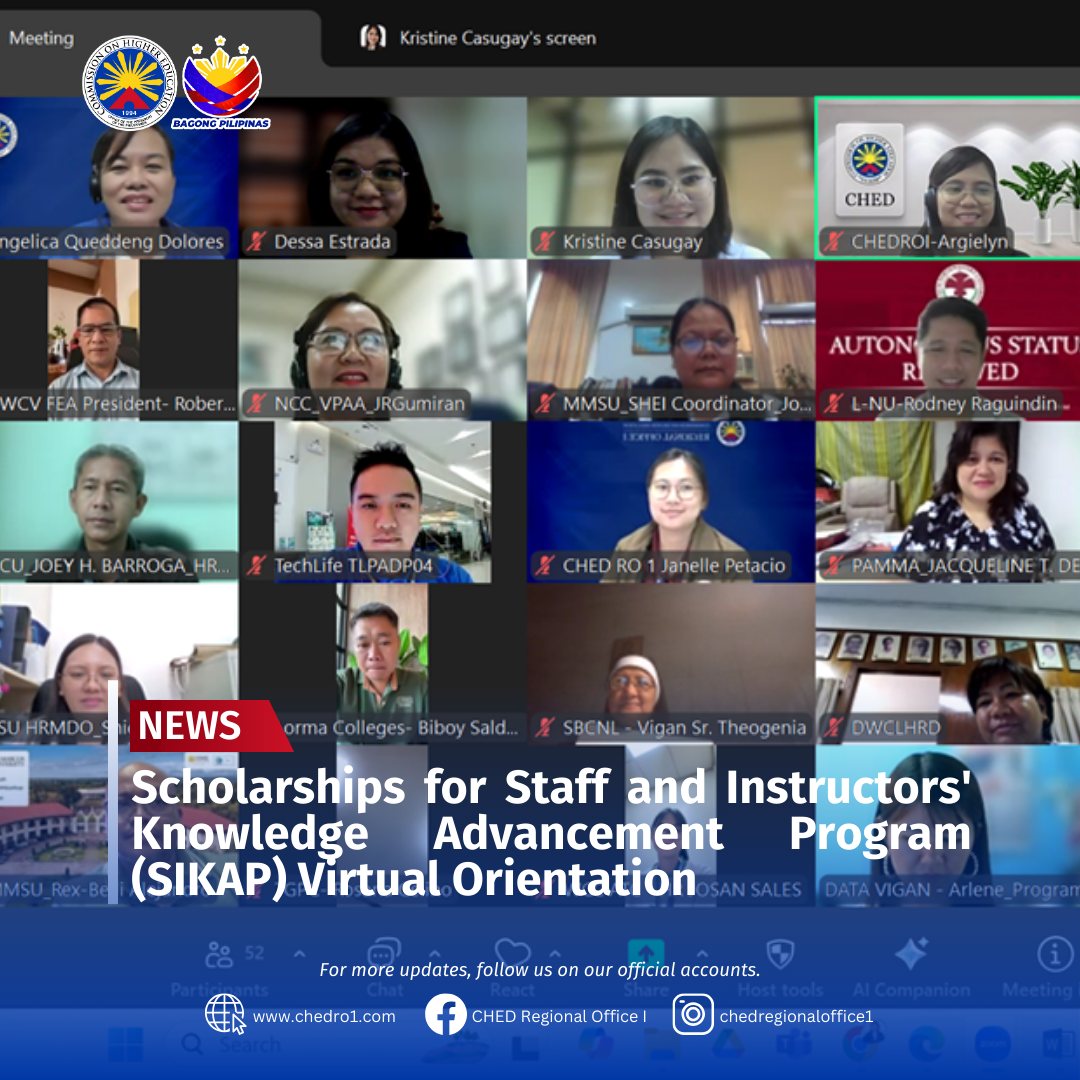Click the name label 'CHED RO 1 Janelle Petacio'
Image resolution: width=1080 pixels, height=1080 pixels.
click(x=674, y=565)
